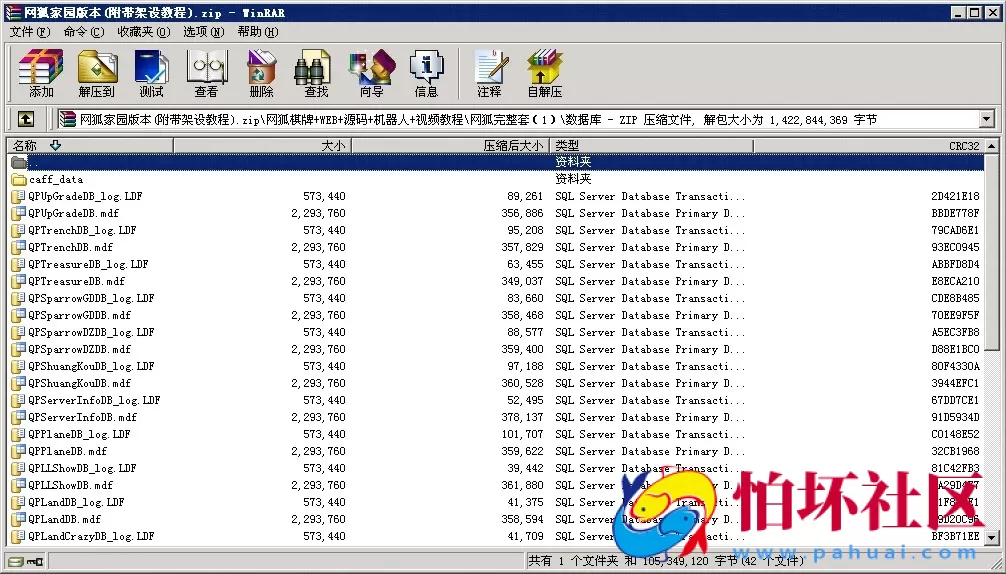This screenshot has width=1006, height=574.
Task: Click packed size value 101,707
Action: click(x=522, y=434)
